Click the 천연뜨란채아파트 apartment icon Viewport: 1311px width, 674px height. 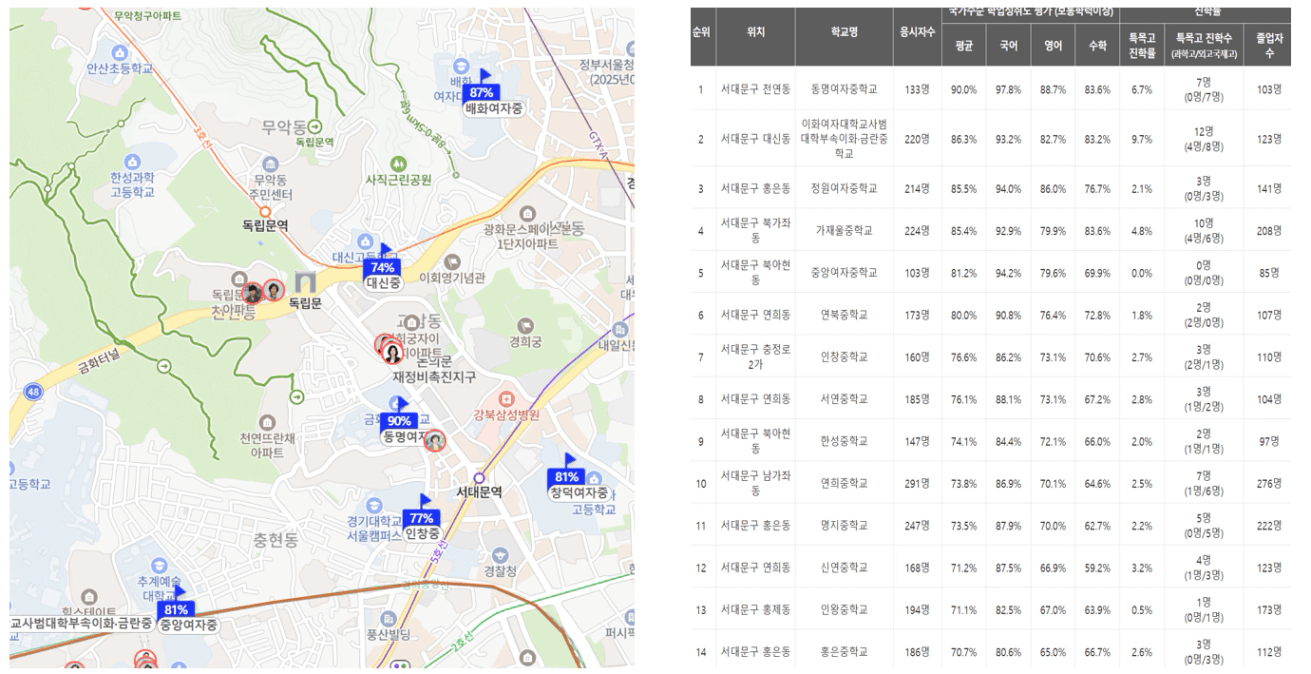[x=267, y=422]
